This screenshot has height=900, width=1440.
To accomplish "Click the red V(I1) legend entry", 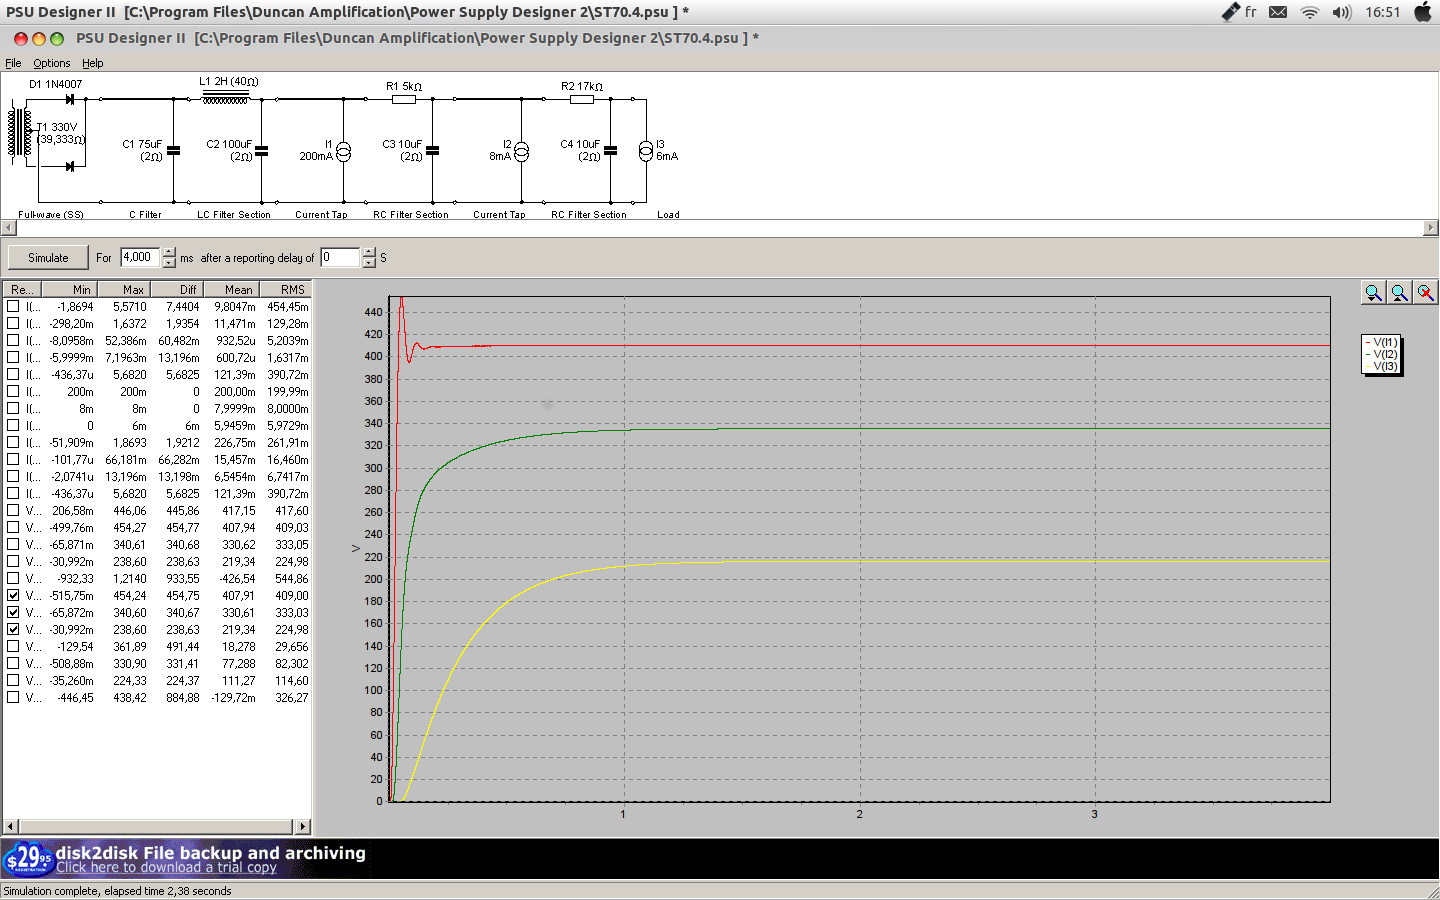I will (1382, 342).
